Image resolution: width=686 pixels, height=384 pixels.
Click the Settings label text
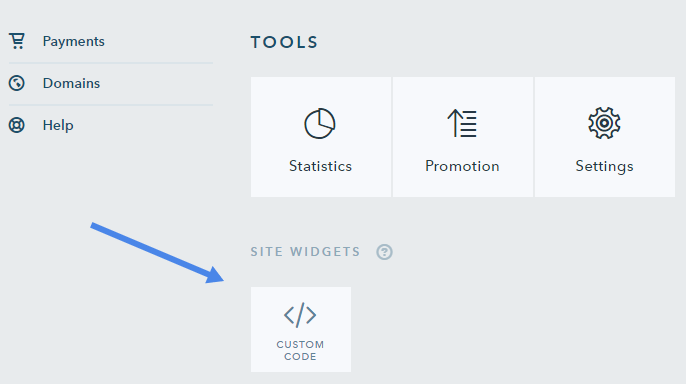tap(604, 167)
